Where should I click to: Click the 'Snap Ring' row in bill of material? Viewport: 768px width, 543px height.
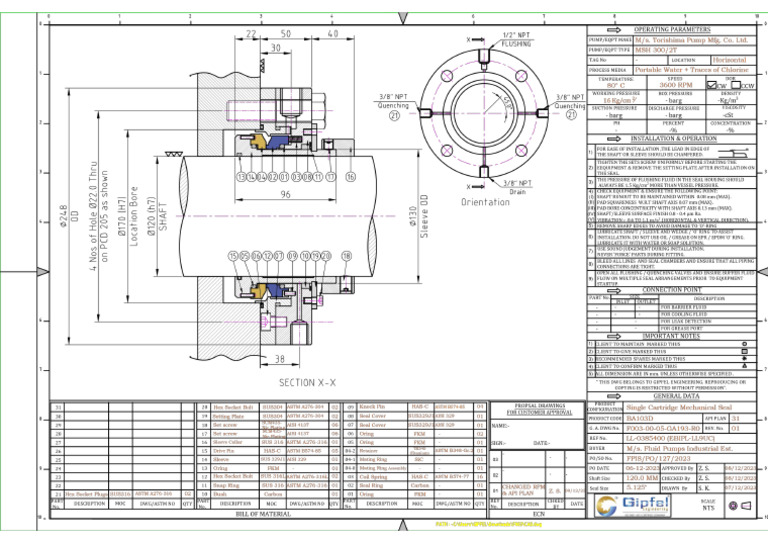coord(268,485)
